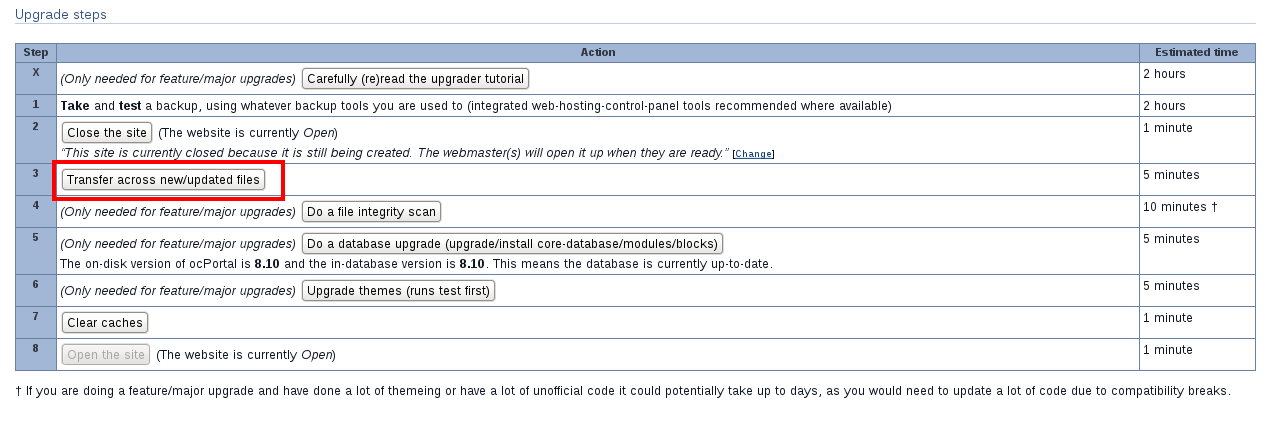Screen dimensions: 1267x423
Task: Click the 'Take and test a backup' instruction text
Action: pos(475,105)
